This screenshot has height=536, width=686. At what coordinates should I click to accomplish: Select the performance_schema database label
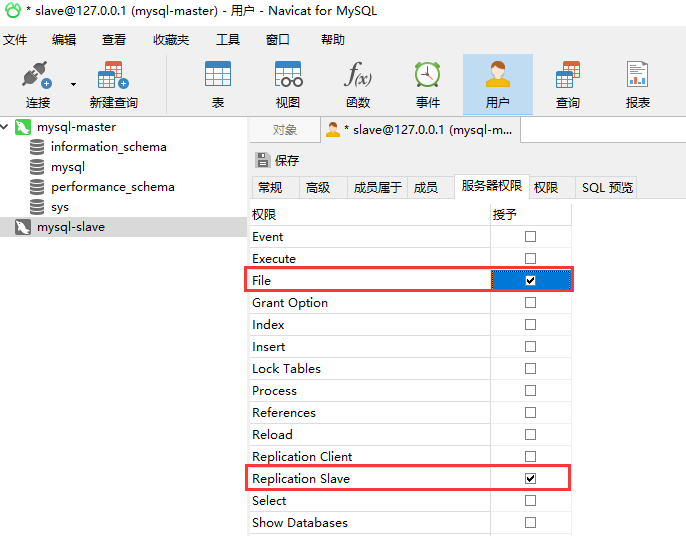tap(113, 187)
